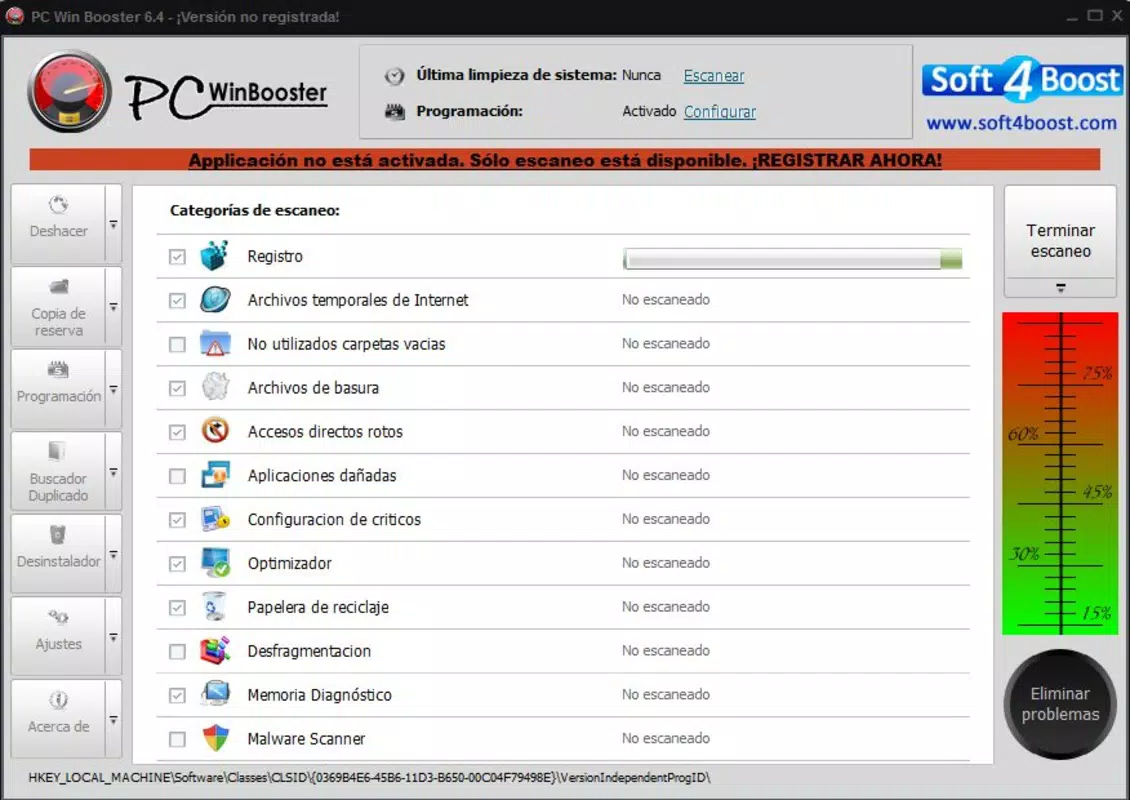Image resolution: width=1130 pixels, height=800 pixels.
Task: Open the Acerca de sidebar item
Action: [x=58, y=719]
